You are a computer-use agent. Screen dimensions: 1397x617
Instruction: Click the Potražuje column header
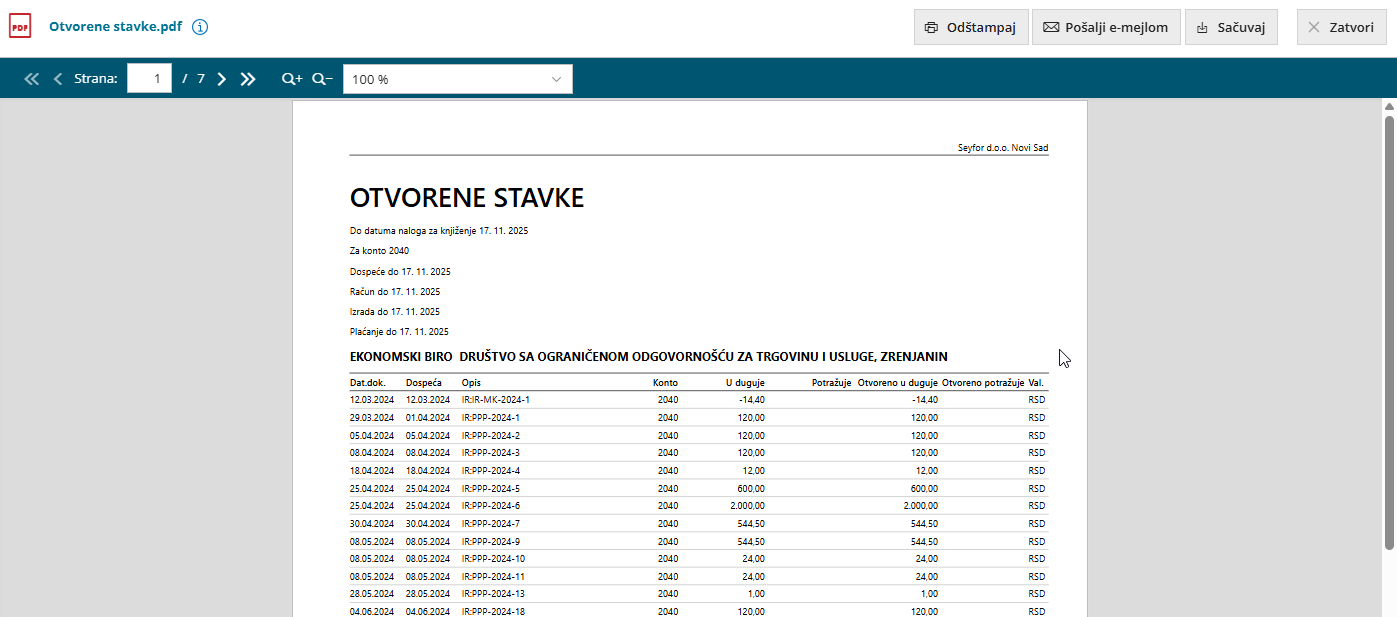[831, 383]
